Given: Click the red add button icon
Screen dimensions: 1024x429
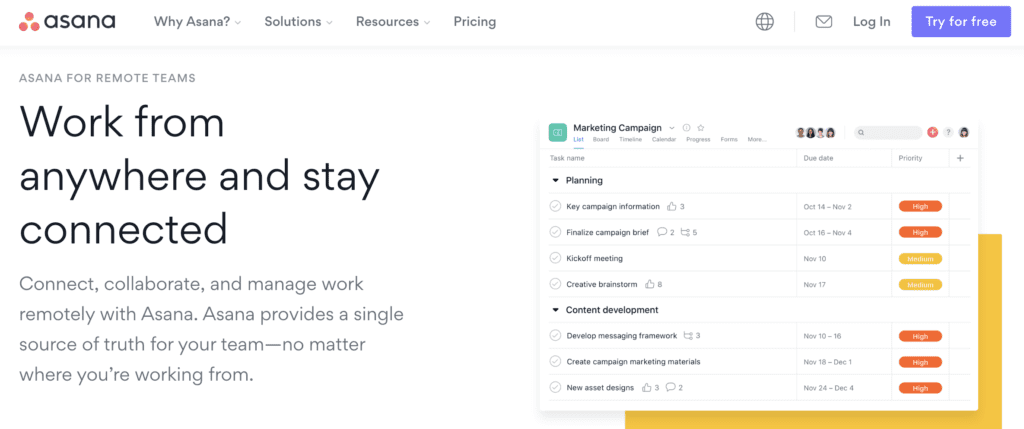Looking at the screenshot, I should [933, 133].
